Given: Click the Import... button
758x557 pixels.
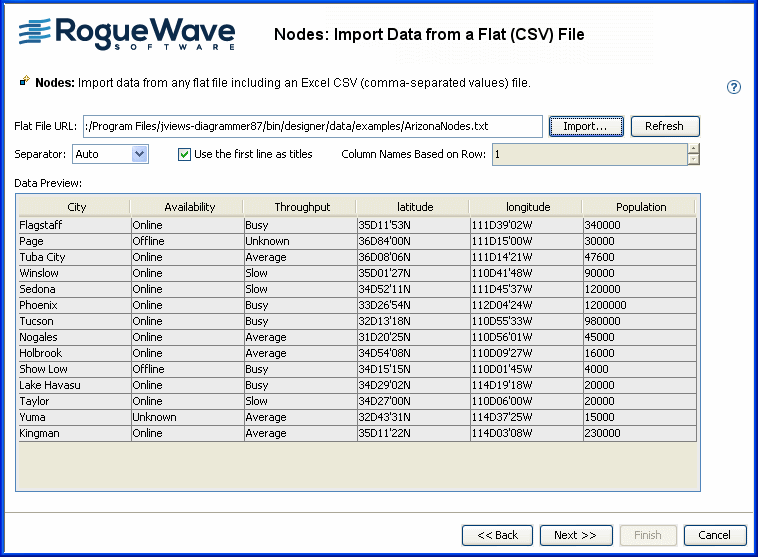Looking at the screenshot, I should (585, 126).
